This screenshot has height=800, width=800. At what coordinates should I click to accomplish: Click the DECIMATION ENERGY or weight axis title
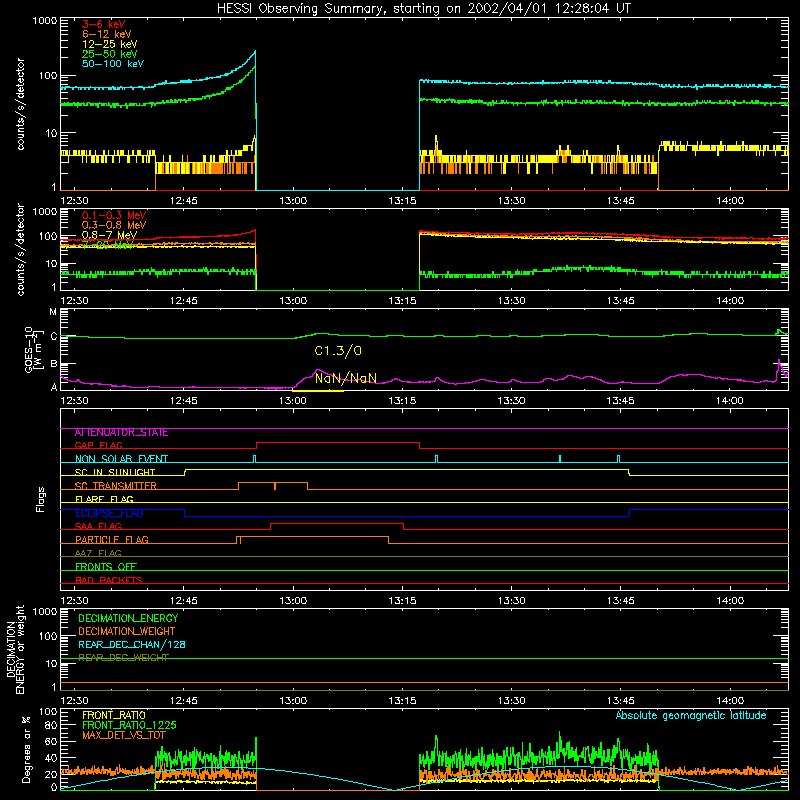(x=16, y=650)
